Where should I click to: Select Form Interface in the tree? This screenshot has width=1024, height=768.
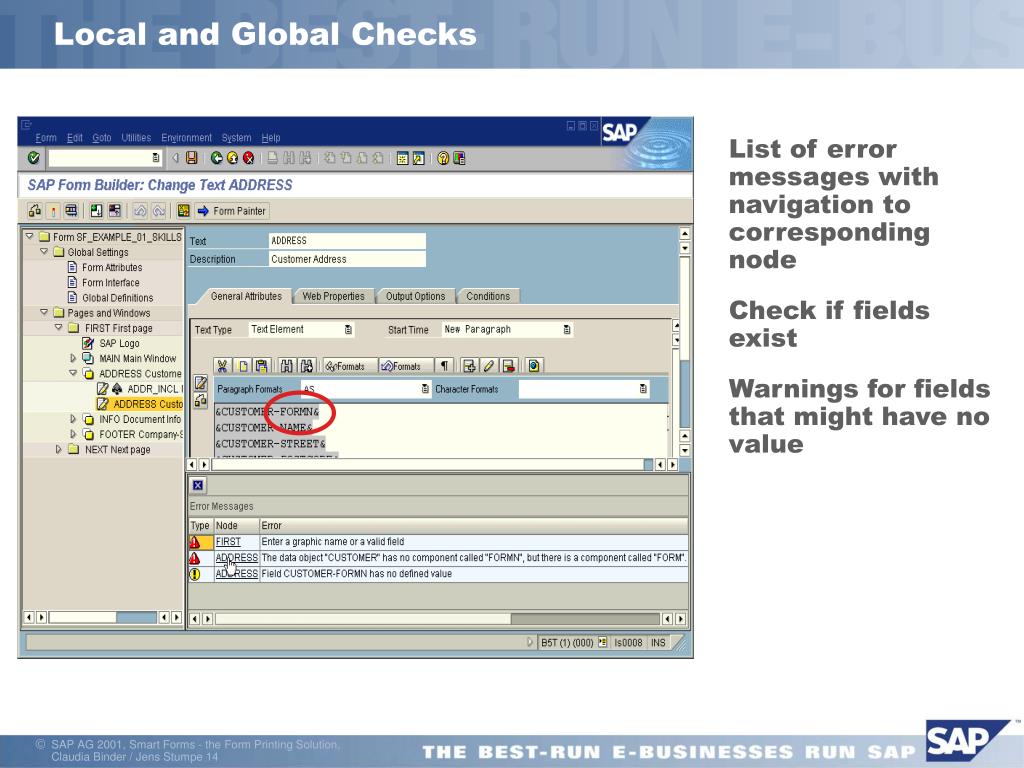(x=110, y=282)
